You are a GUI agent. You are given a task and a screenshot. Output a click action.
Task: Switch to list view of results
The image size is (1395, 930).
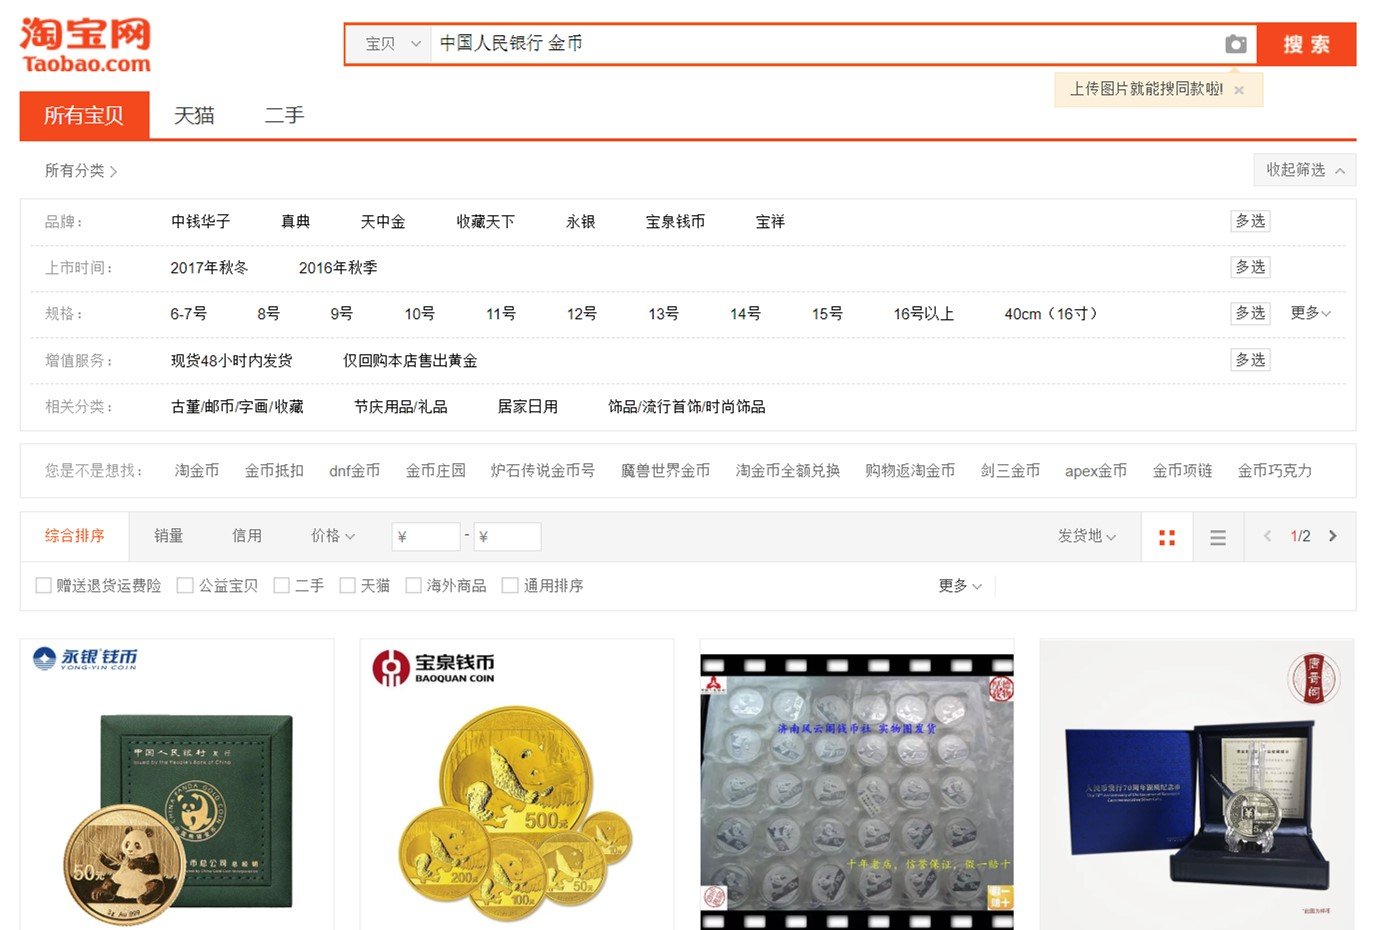(x=1217, y=536)
